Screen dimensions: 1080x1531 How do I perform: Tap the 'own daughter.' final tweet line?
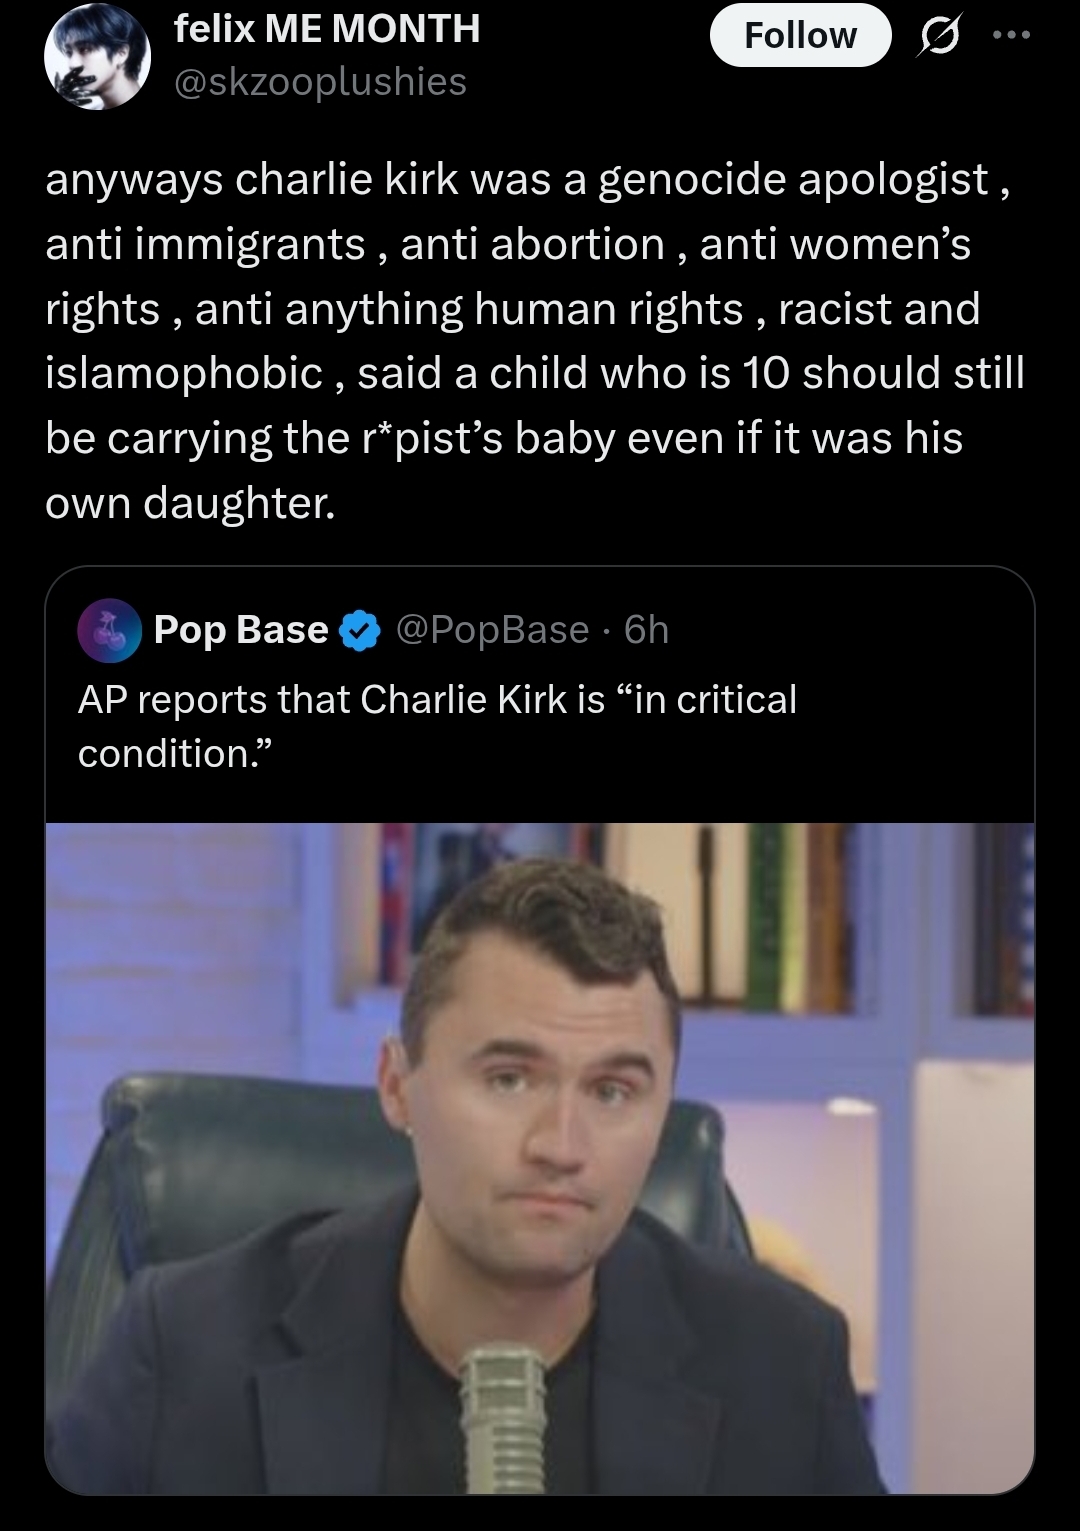[190, 503]
